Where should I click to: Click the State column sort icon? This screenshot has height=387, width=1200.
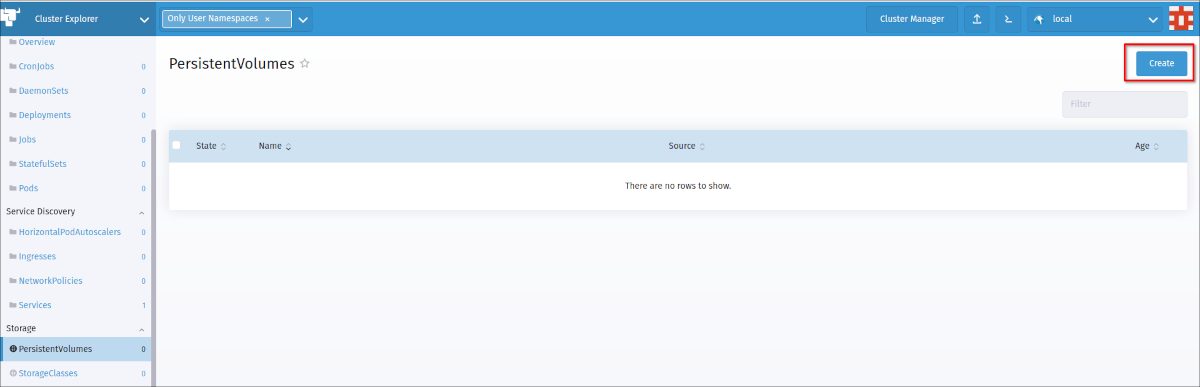click(x=223, y=146)
